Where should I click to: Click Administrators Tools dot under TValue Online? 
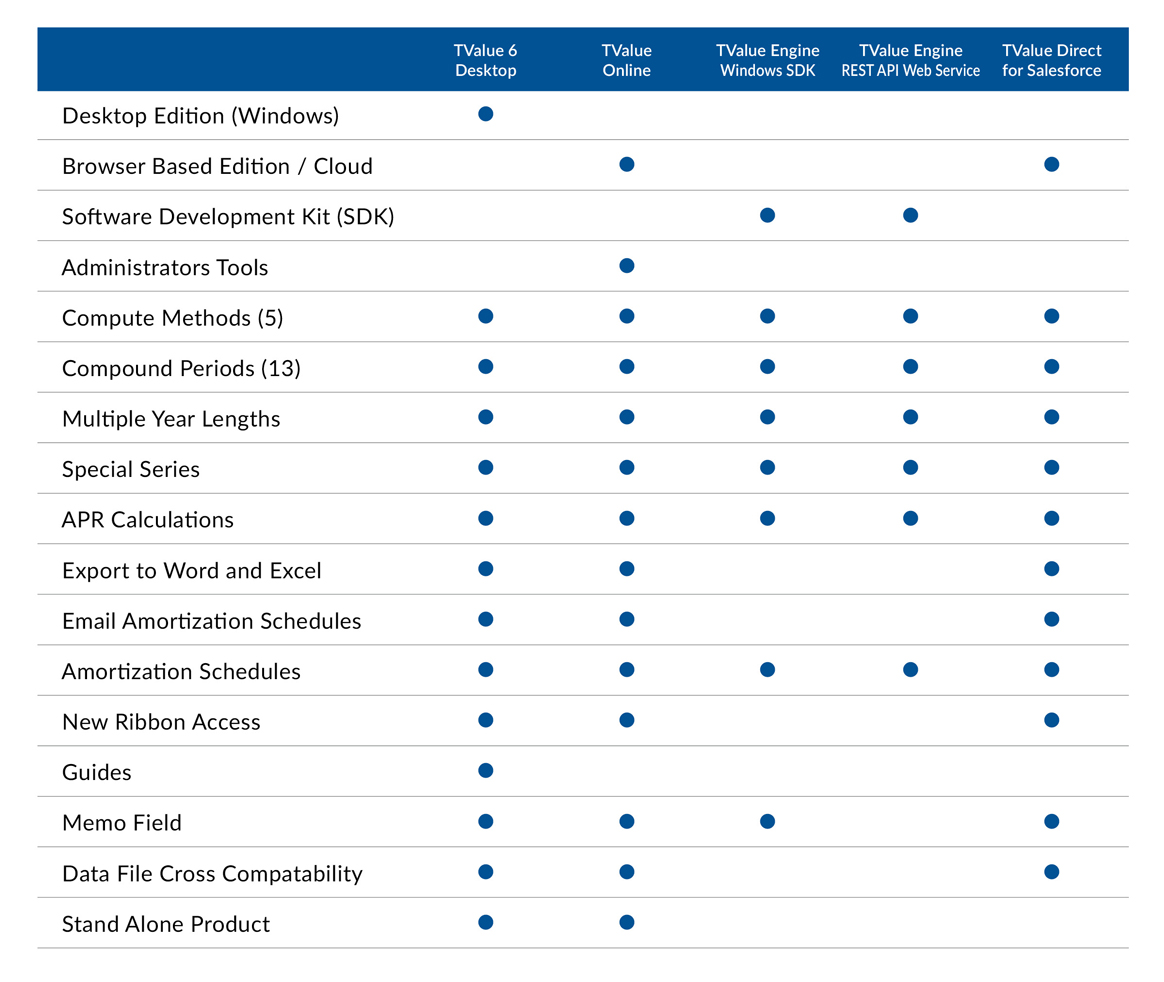627,266
